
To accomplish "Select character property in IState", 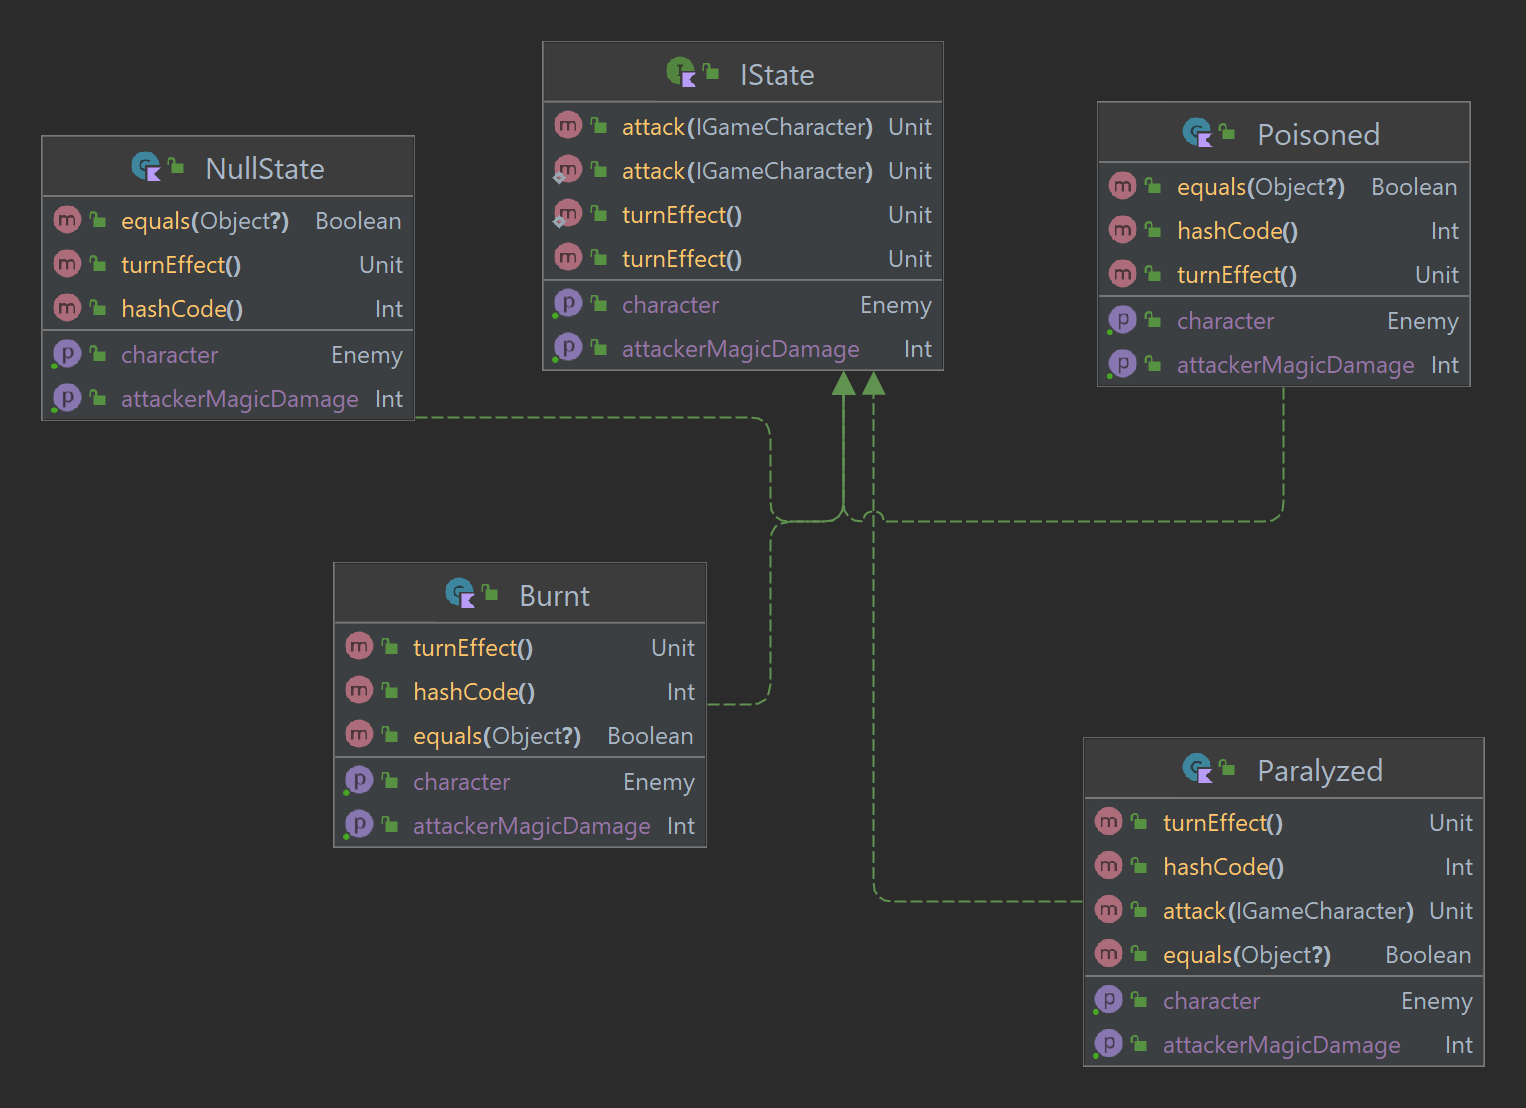I will [x=670, y=305].
